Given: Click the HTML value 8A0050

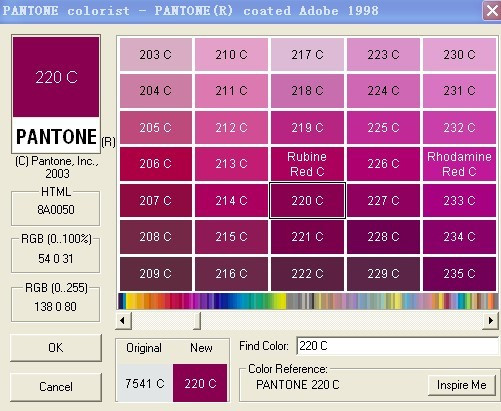Looking at the screenshot, I should [x=56, y=210].
